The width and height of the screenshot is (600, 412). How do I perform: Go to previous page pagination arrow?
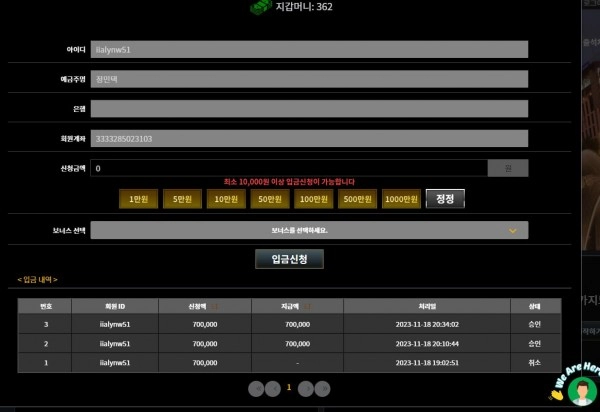(273, 389)
